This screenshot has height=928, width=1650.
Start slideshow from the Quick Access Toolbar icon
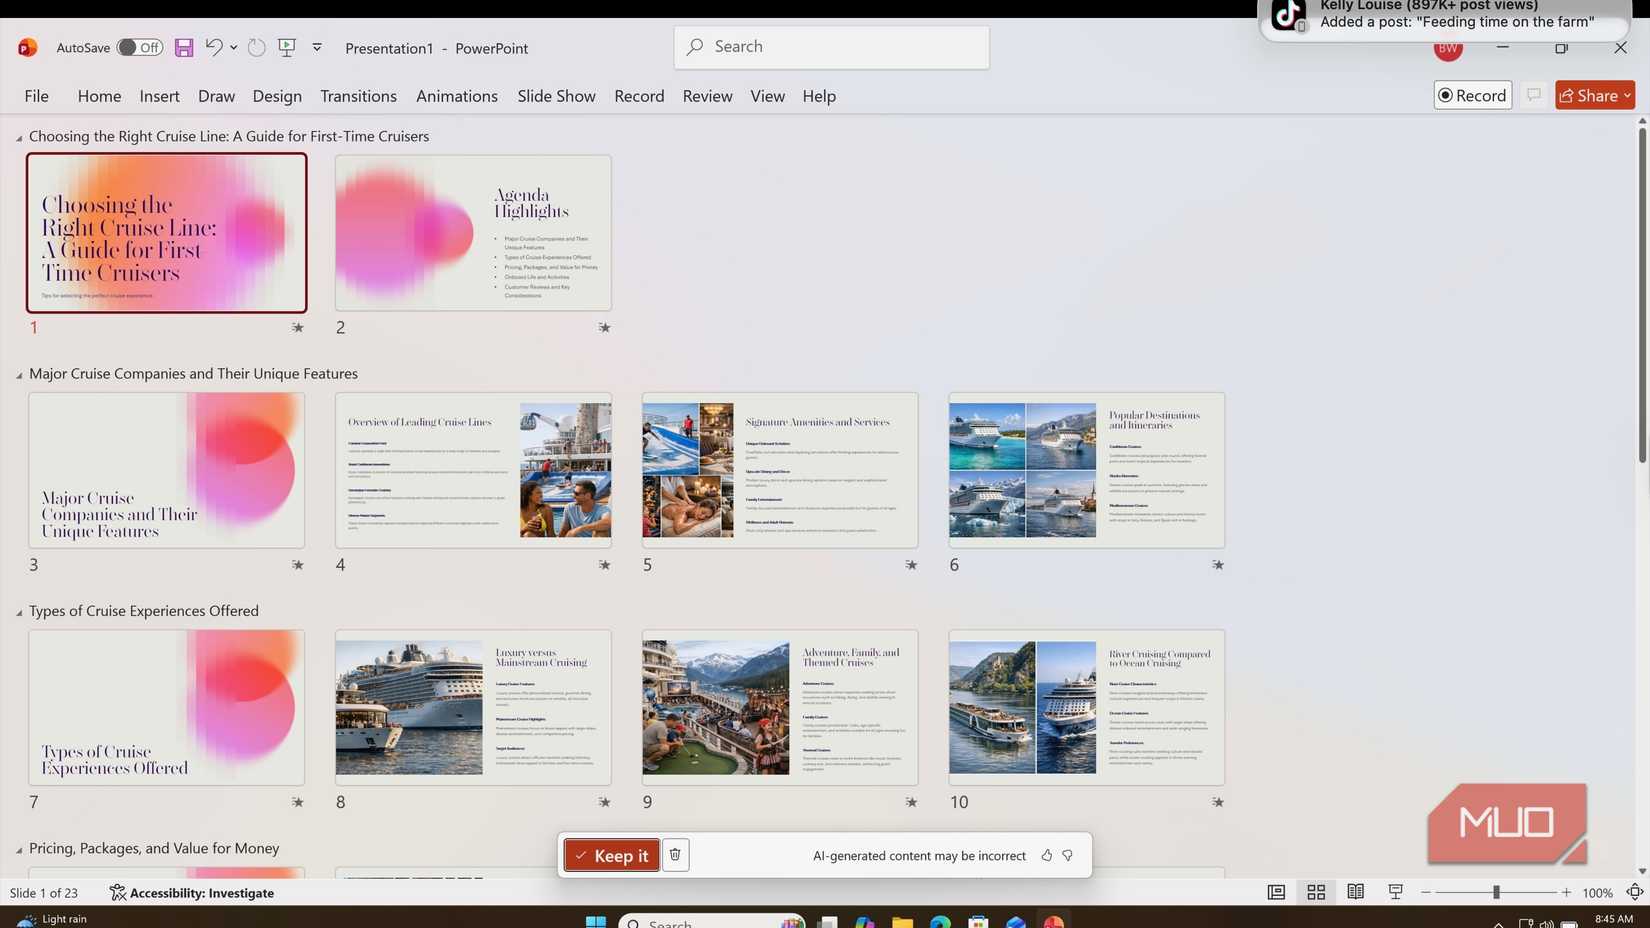(x=286, y=47)
